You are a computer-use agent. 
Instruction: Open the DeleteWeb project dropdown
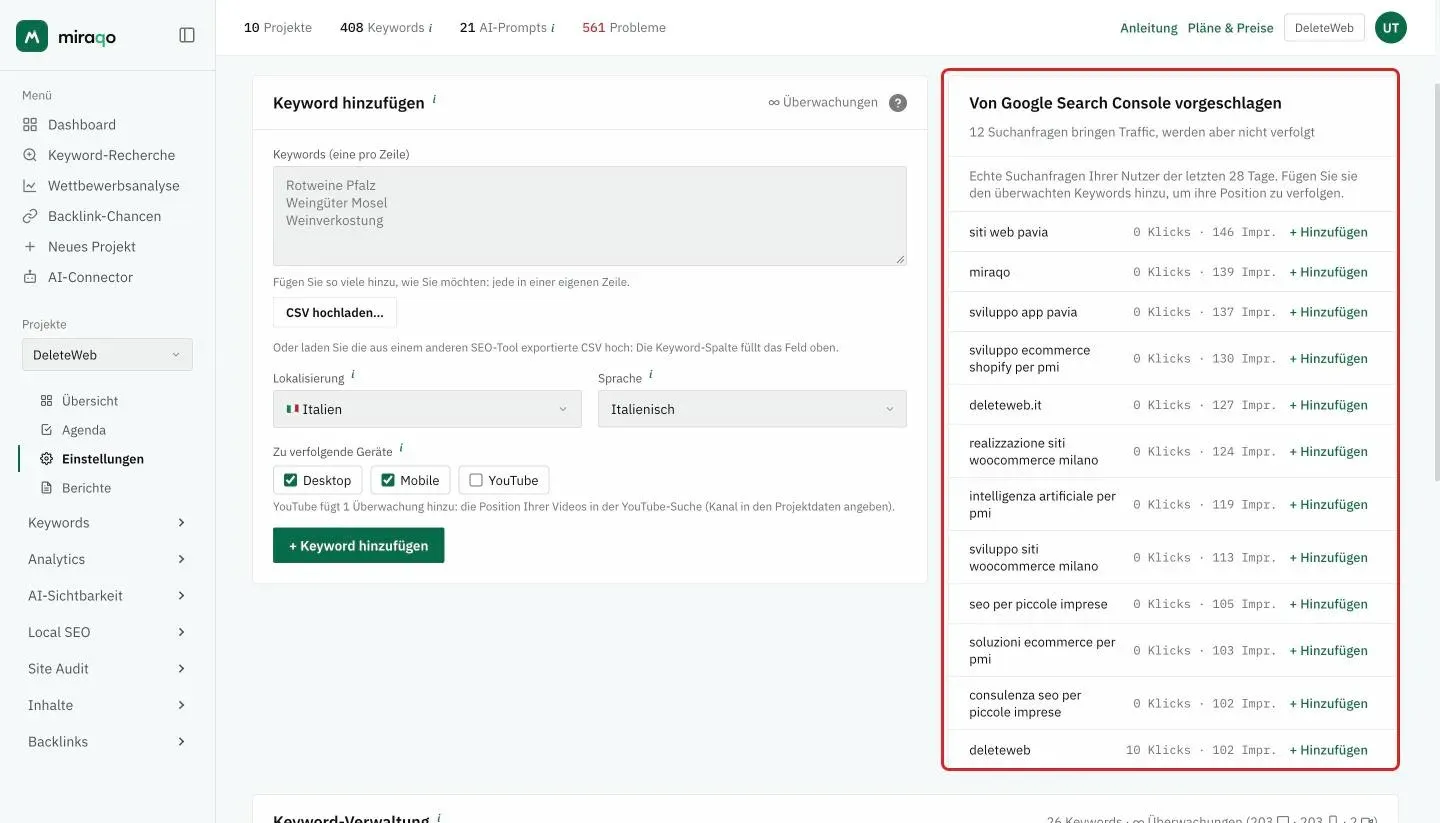pos(107,355)
